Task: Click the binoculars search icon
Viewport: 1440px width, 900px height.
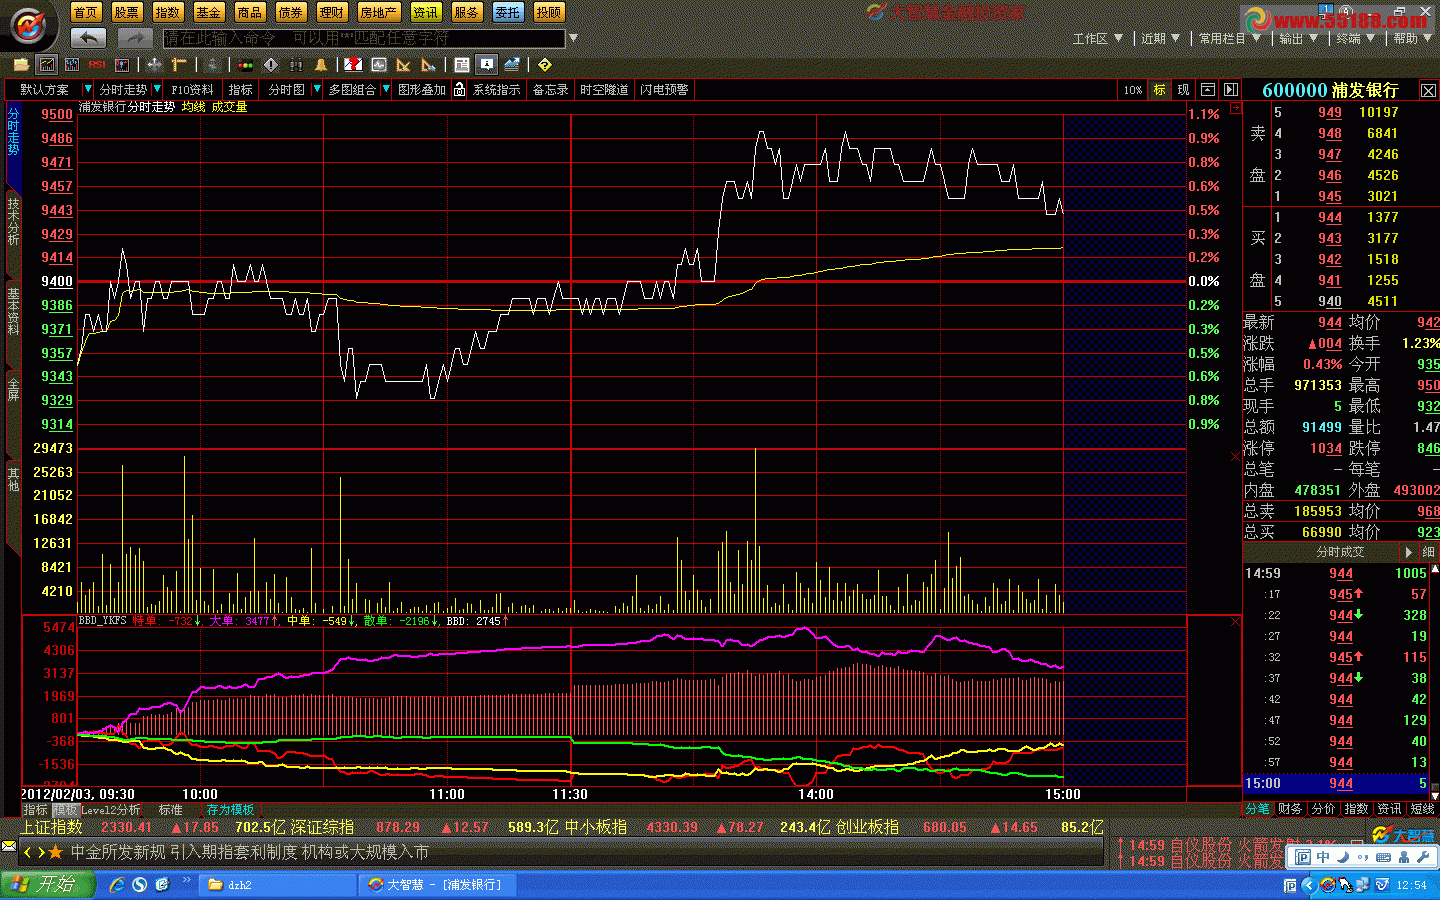Action: (x=296, y=64)
